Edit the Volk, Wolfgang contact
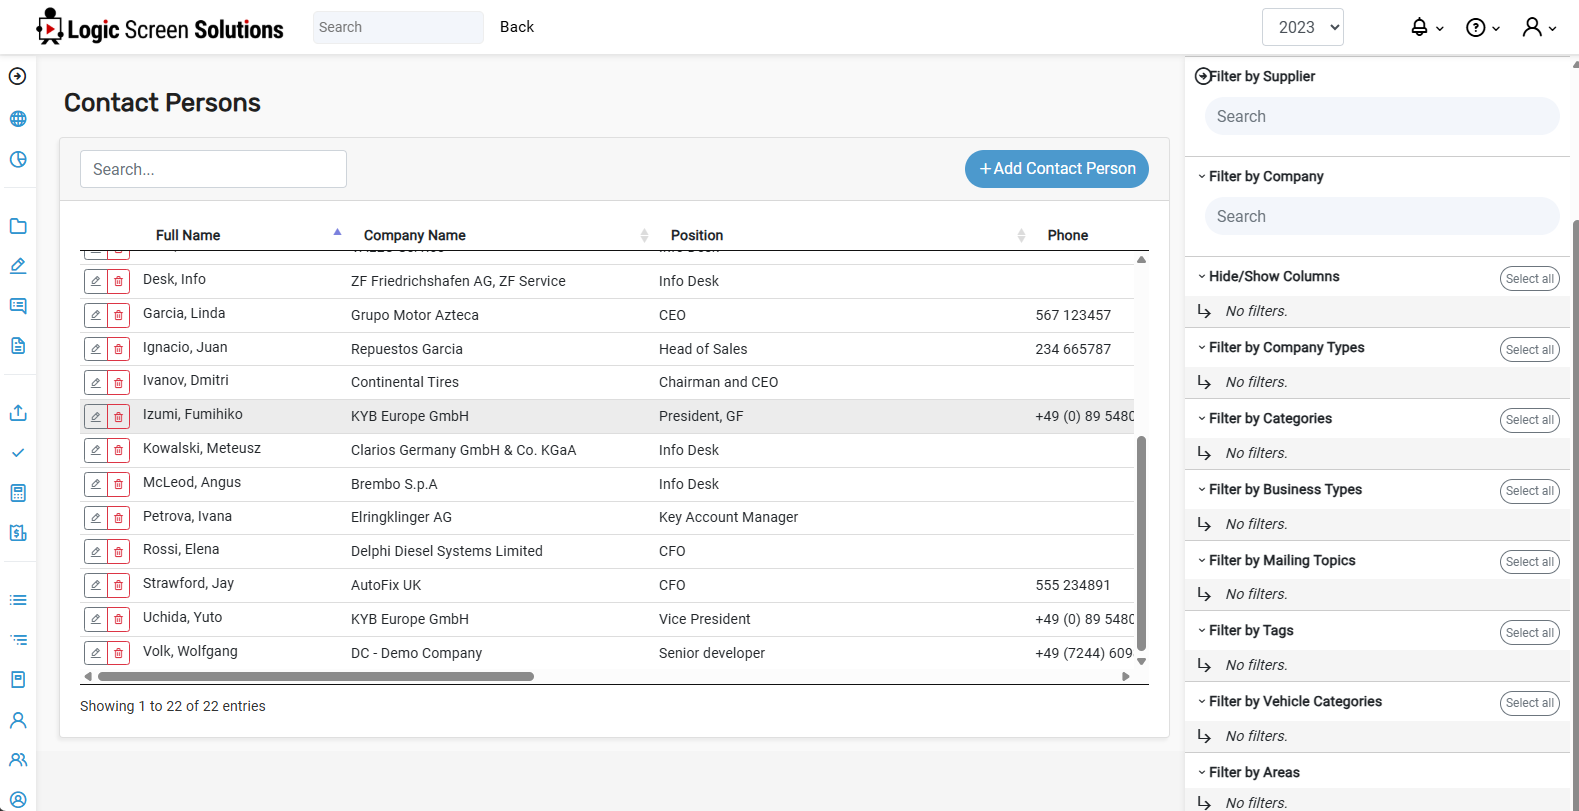The width and height of the screenshot is (1579, 811). pyautogui.click(x=96, y=653)
